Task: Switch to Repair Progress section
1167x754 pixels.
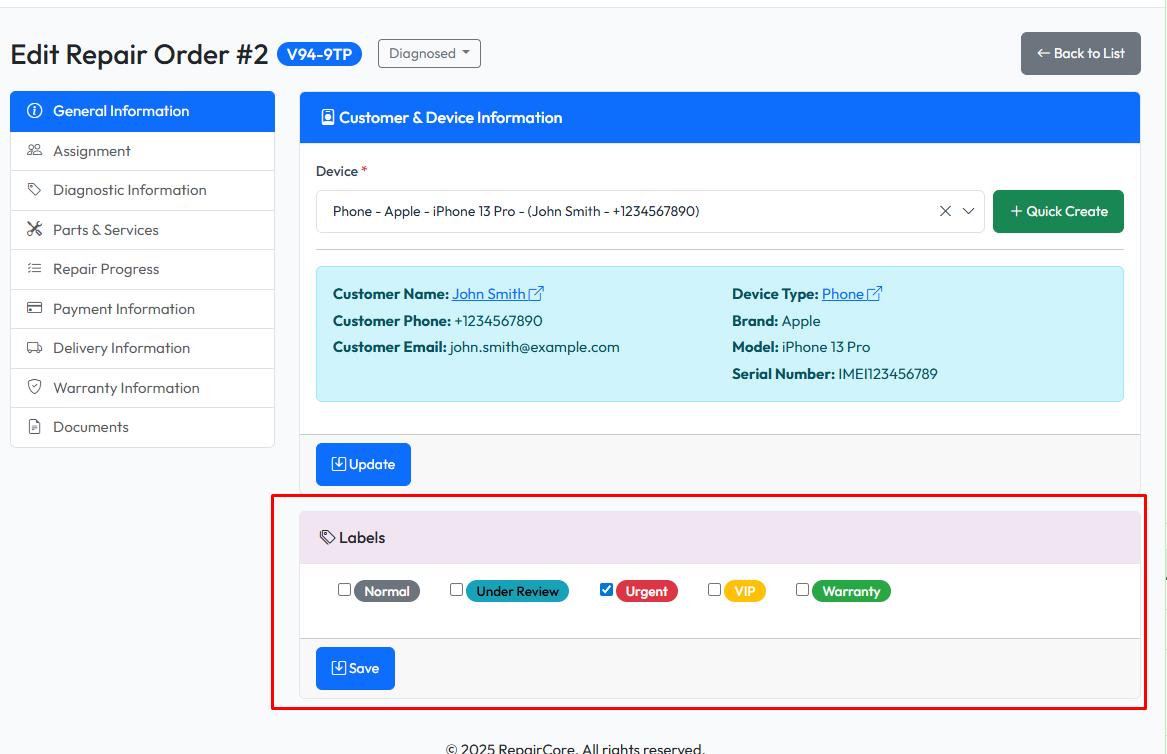Action: [x=106, y=269]
